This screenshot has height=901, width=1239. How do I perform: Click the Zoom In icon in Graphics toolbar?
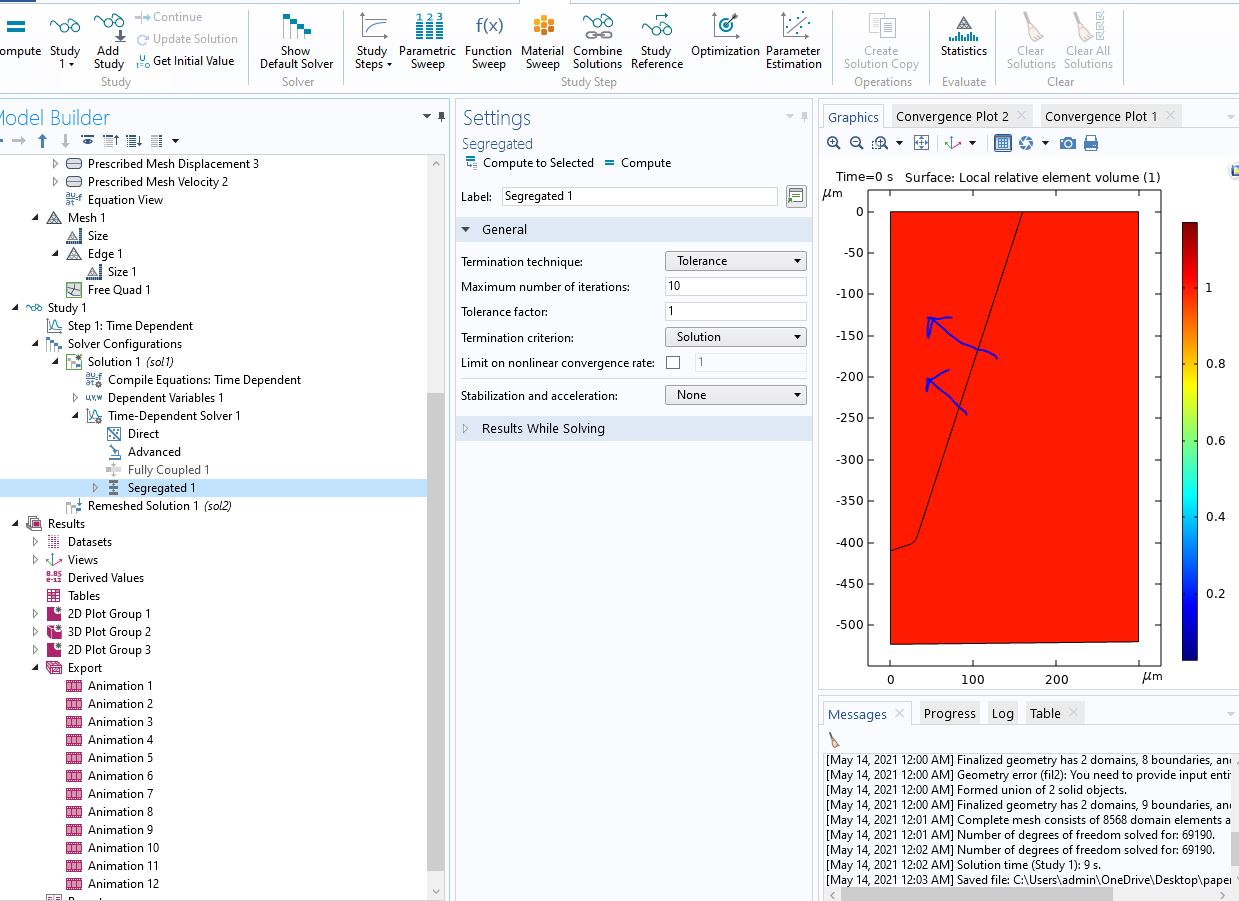(x=834, y=144)
